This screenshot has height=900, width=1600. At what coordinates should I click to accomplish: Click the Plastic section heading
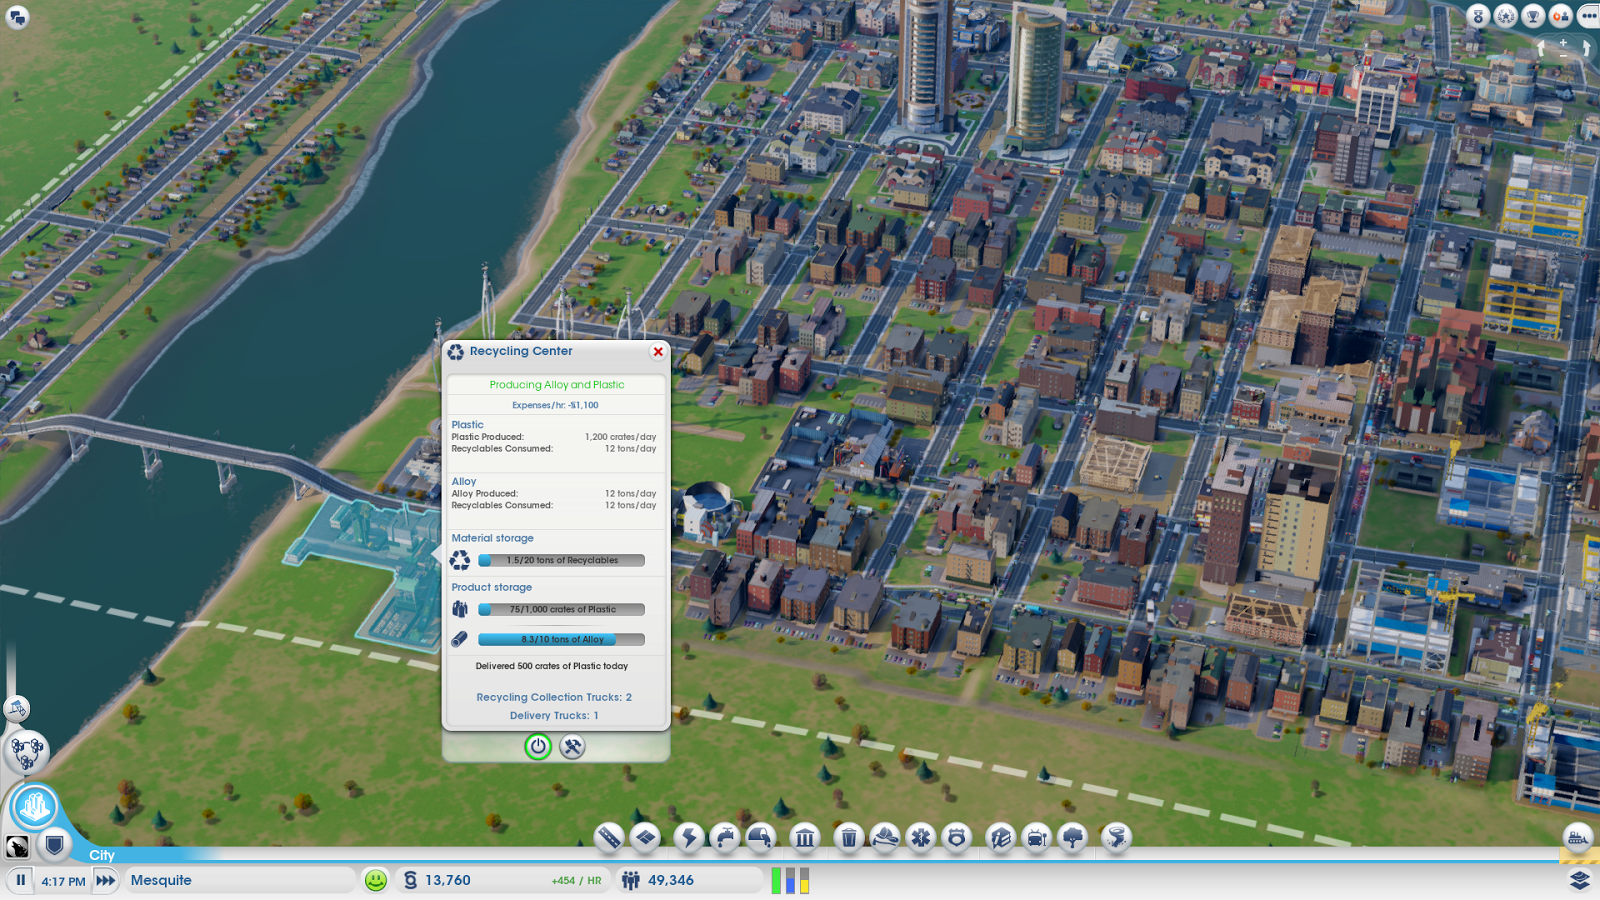(467, 425)
